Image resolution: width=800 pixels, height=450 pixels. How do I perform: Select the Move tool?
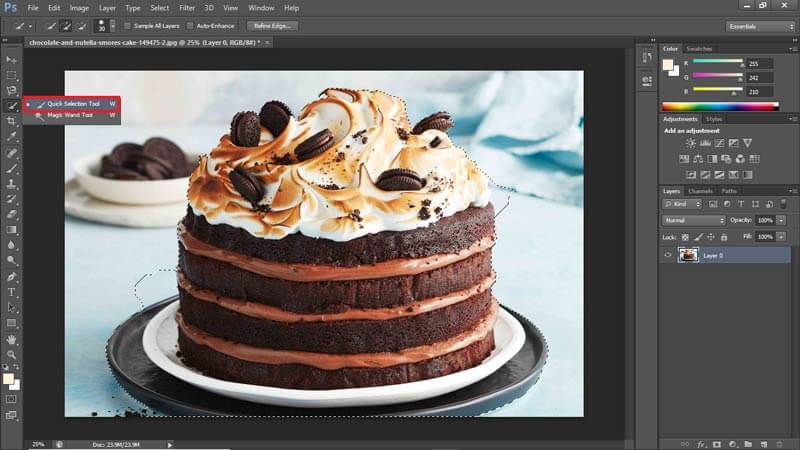12,60
